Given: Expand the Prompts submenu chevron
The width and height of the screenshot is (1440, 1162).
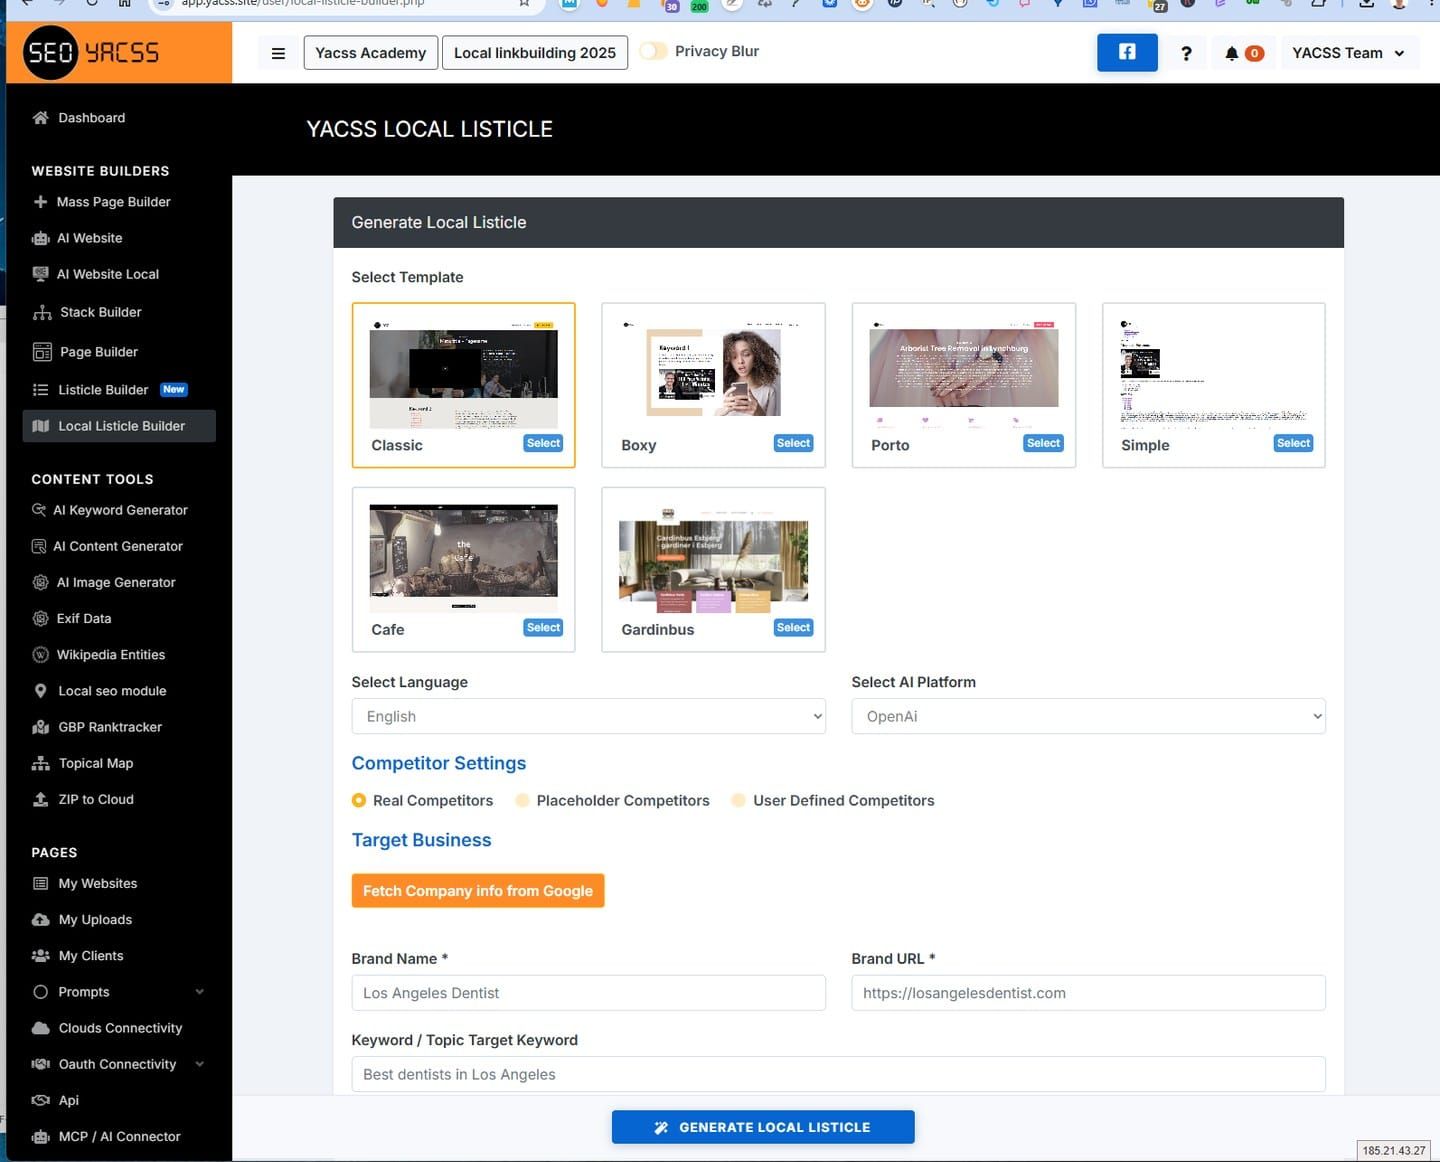Looking at the screenshot, I should (199, 992).
